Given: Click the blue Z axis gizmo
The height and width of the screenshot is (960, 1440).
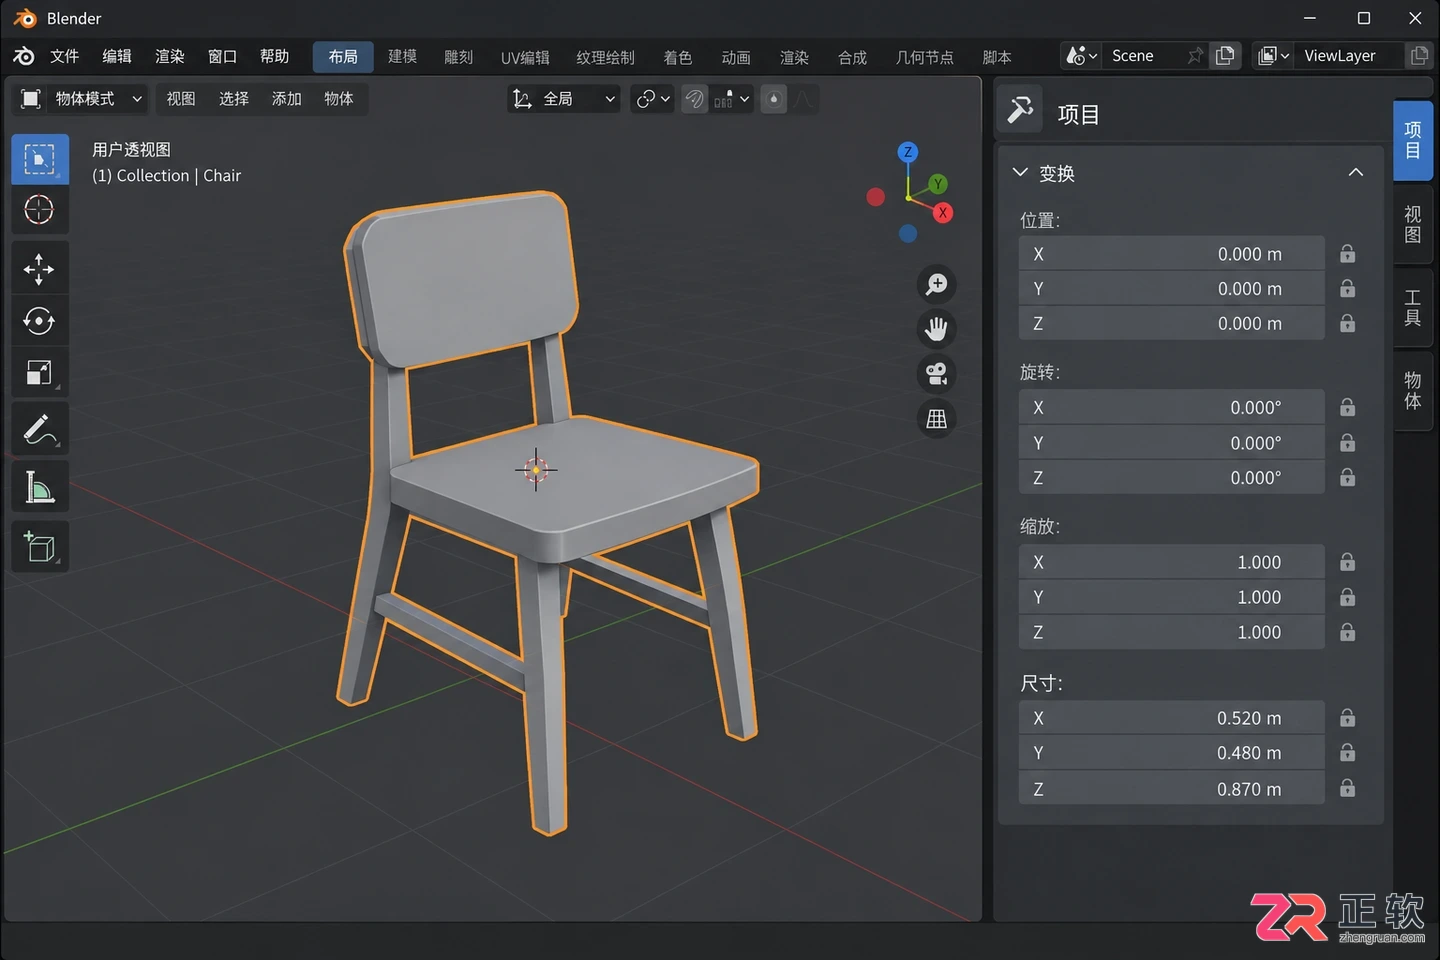Looking at the screenshot, I should point(908,152).
